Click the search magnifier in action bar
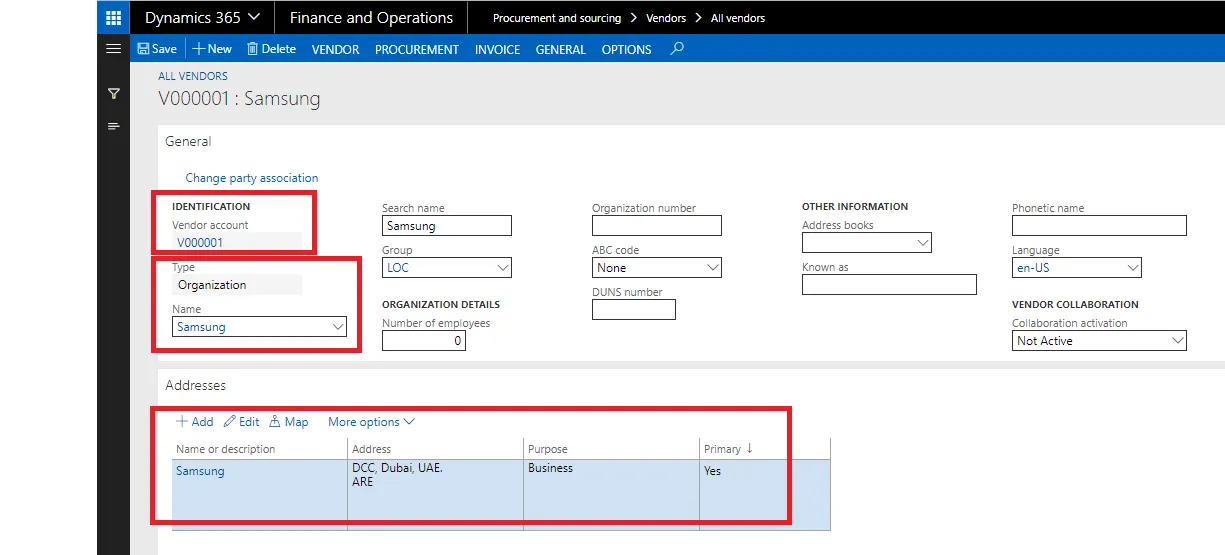 click(677, 48)
